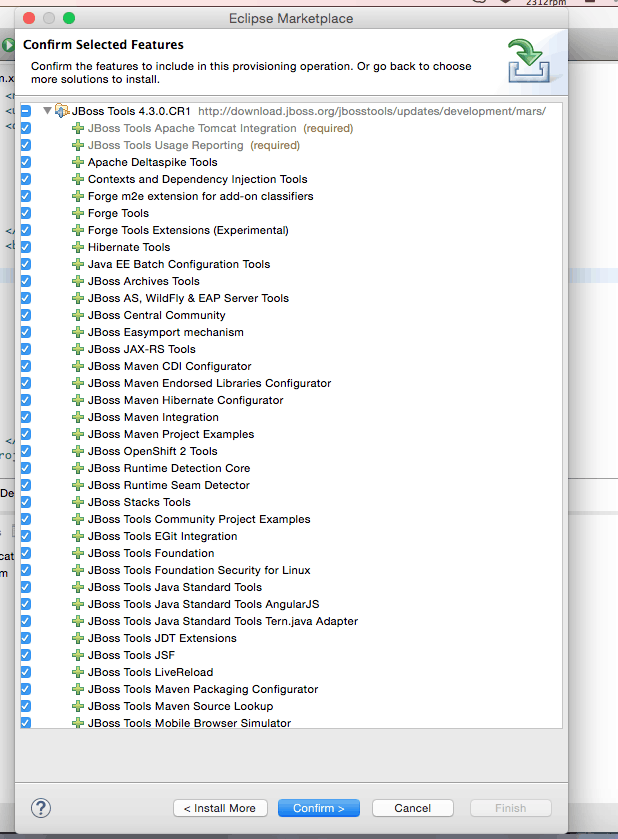618x839 pixels.
Task: Click the plus icon beside JBoss Tools Maven Source Lookup
Action: point(78,706)
